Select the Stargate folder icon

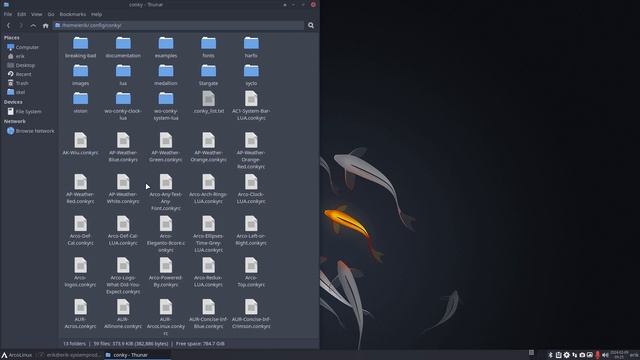pos(208,71)
